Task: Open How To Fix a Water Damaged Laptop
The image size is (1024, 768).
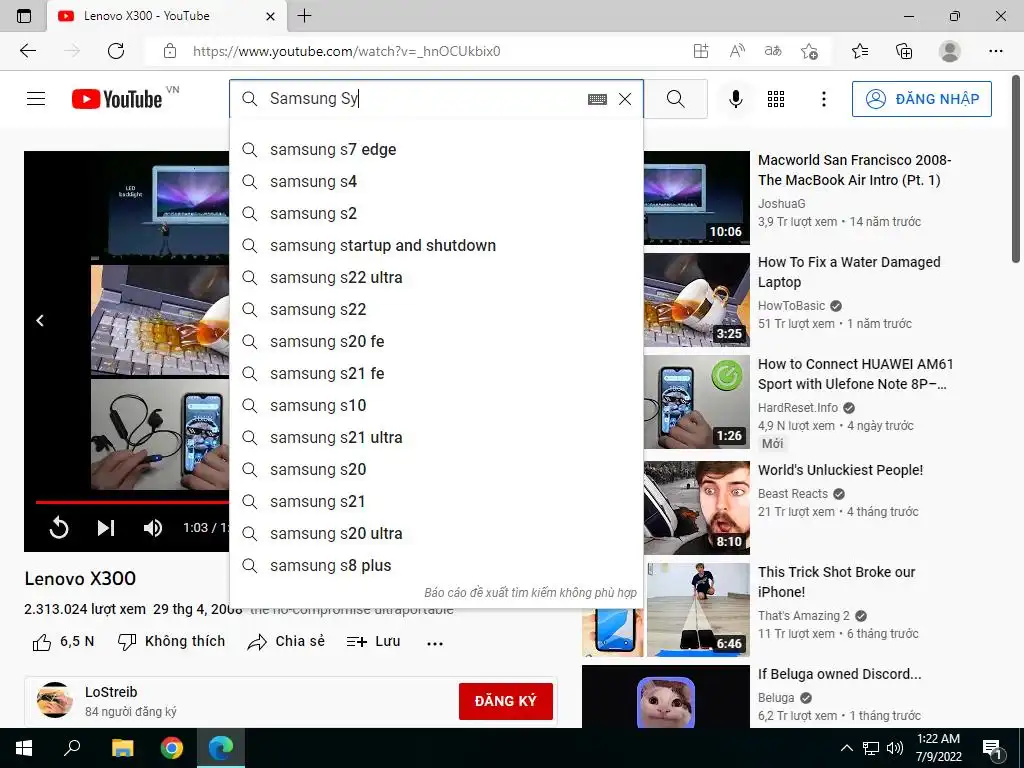Action: click(849, 272)
